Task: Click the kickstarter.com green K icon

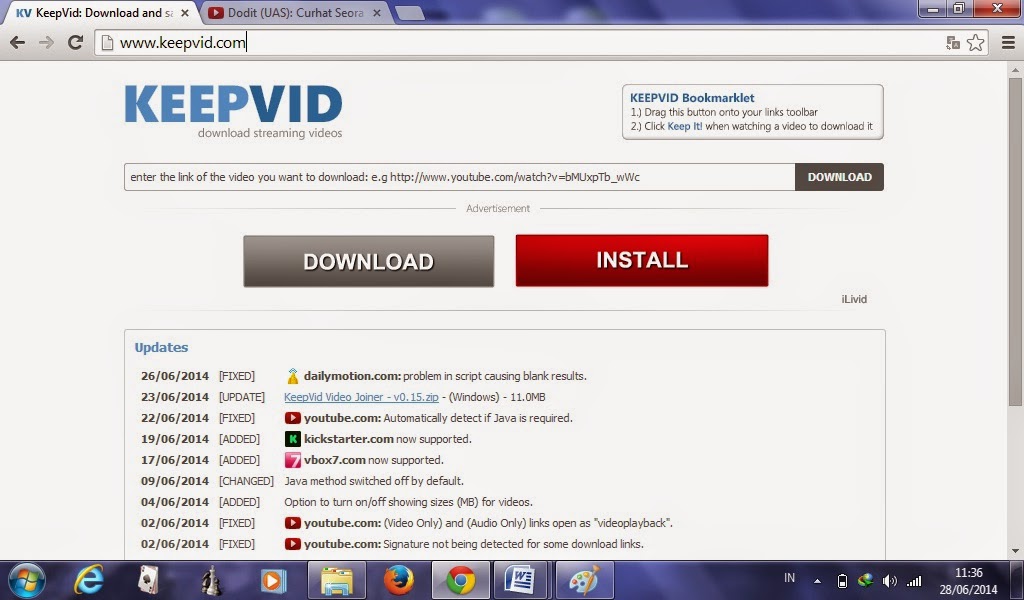Action: [x=293, y=439]
